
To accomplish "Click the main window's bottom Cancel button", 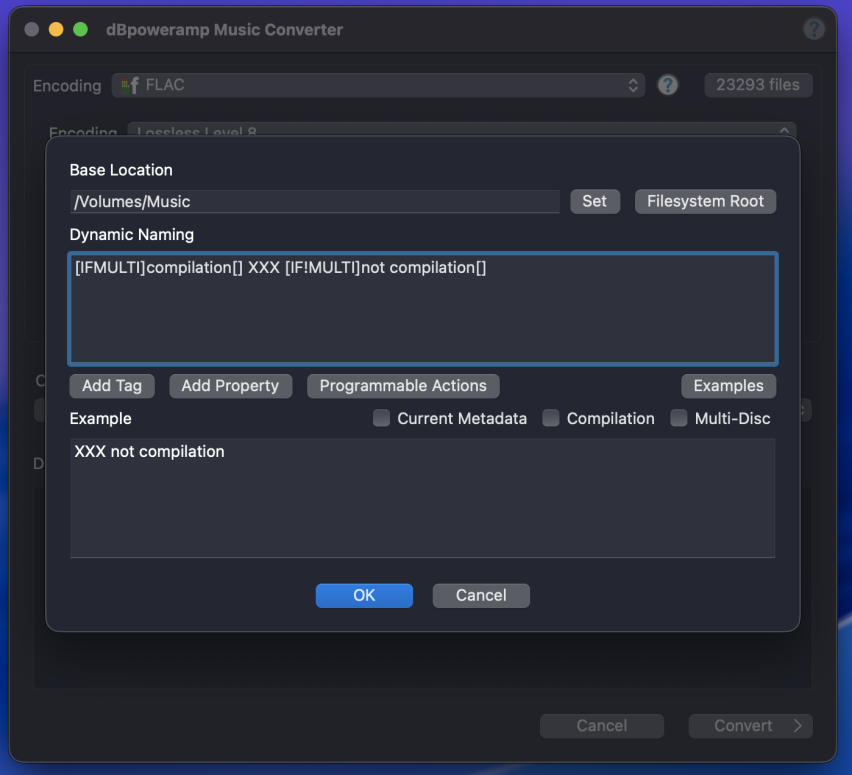I will [602, 726].
